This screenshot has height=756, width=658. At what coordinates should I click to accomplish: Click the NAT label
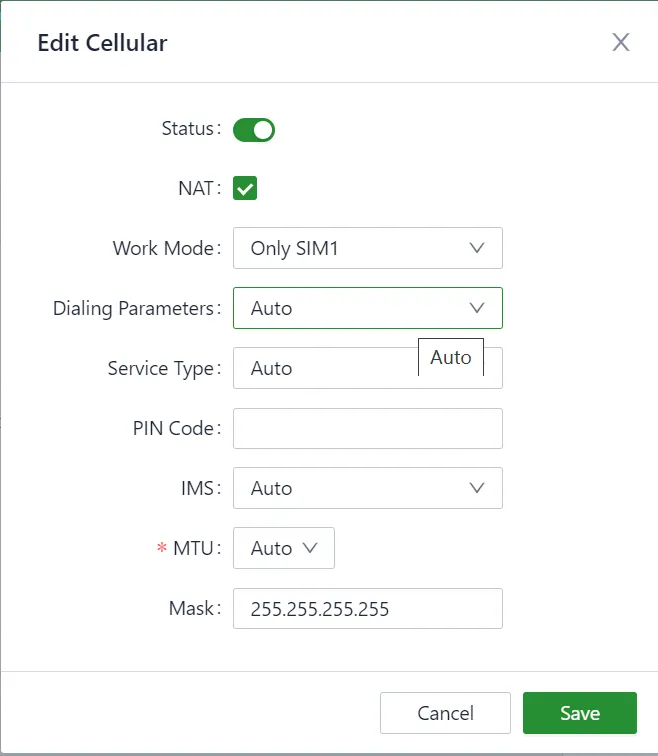(x=200, y=188)
